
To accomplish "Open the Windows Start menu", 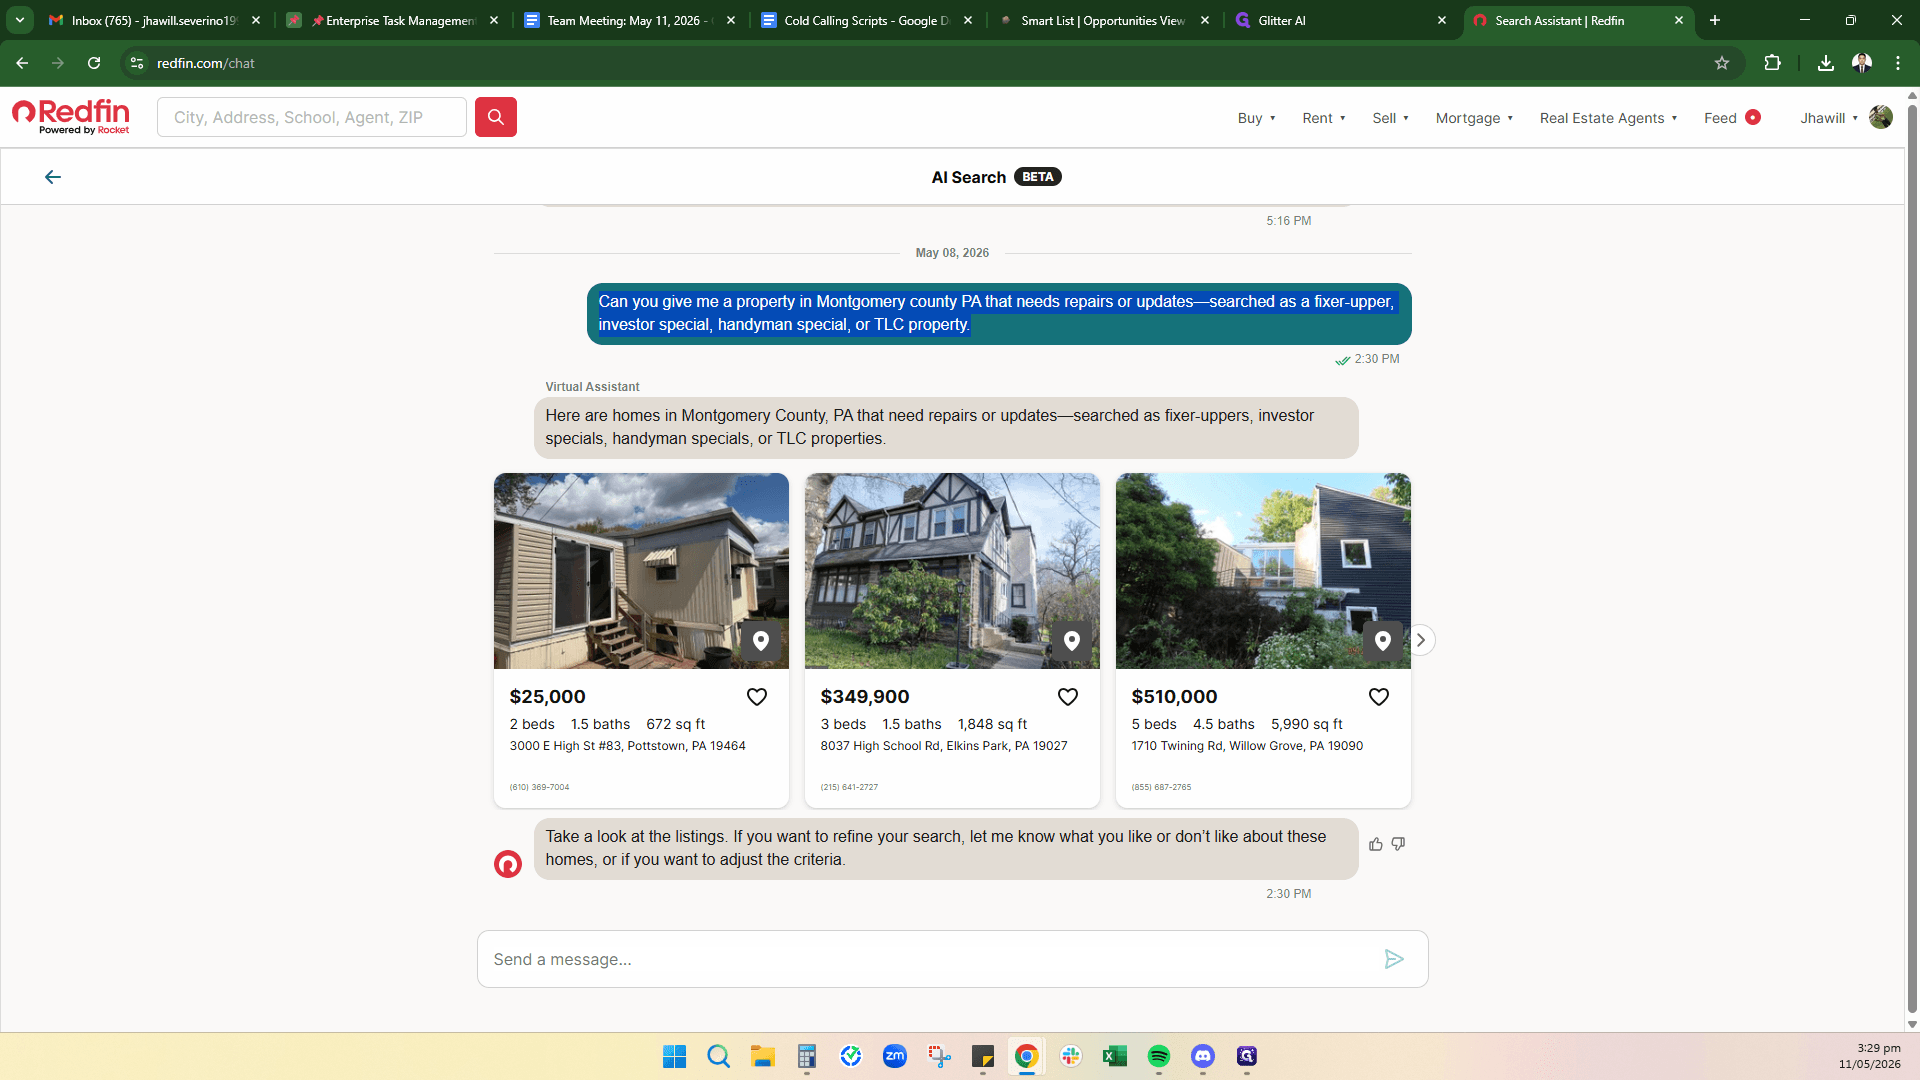I will (675, 1056).
